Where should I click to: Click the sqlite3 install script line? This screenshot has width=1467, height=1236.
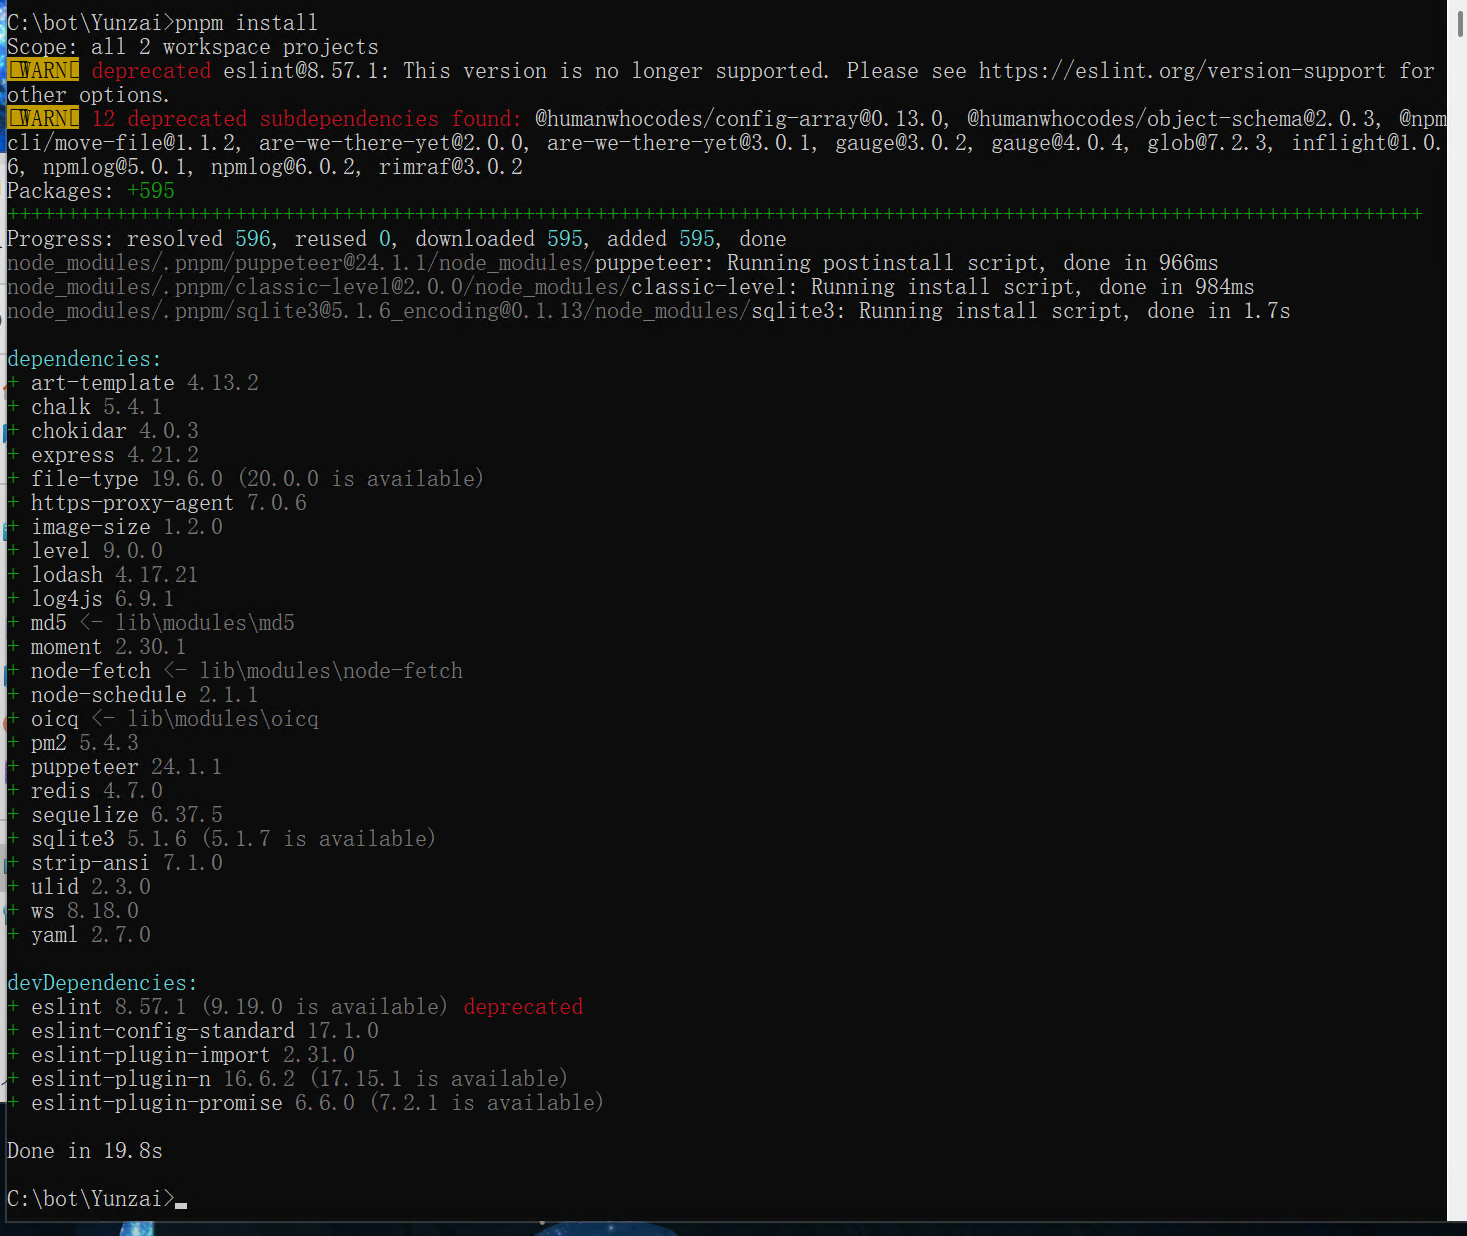point(649,310)
